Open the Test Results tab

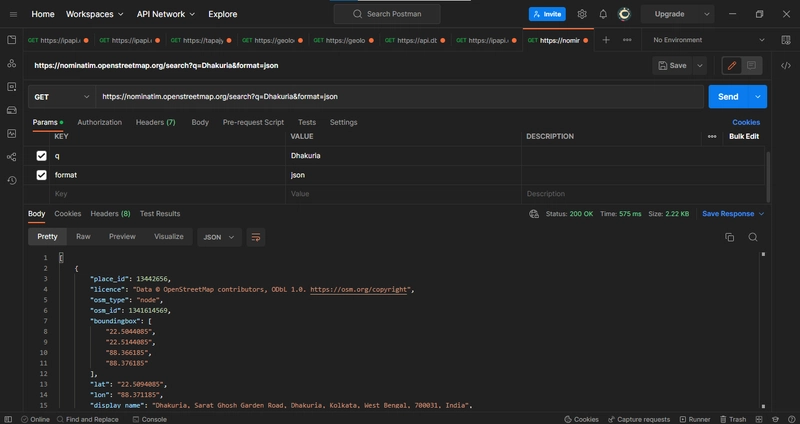coord(160,214)
